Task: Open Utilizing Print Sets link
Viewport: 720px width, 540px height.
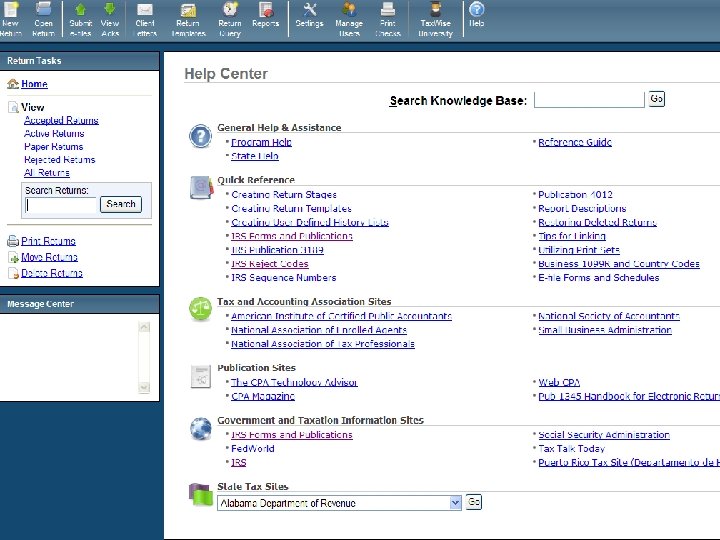Action: pyautogui.click(x=579, y=250)
